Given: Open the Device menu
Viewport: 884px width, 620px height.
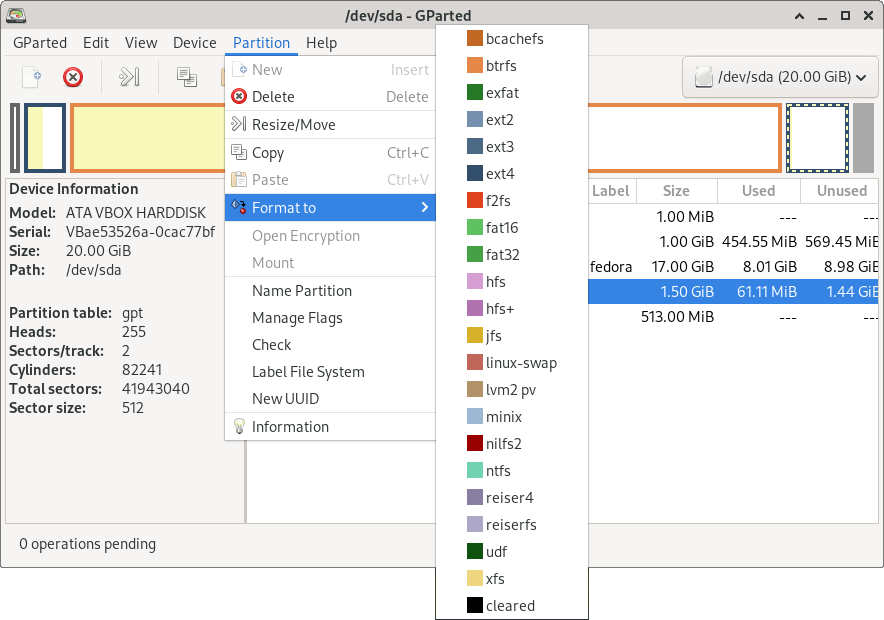Looking at the screenshot, I should (x=194, y=43).
